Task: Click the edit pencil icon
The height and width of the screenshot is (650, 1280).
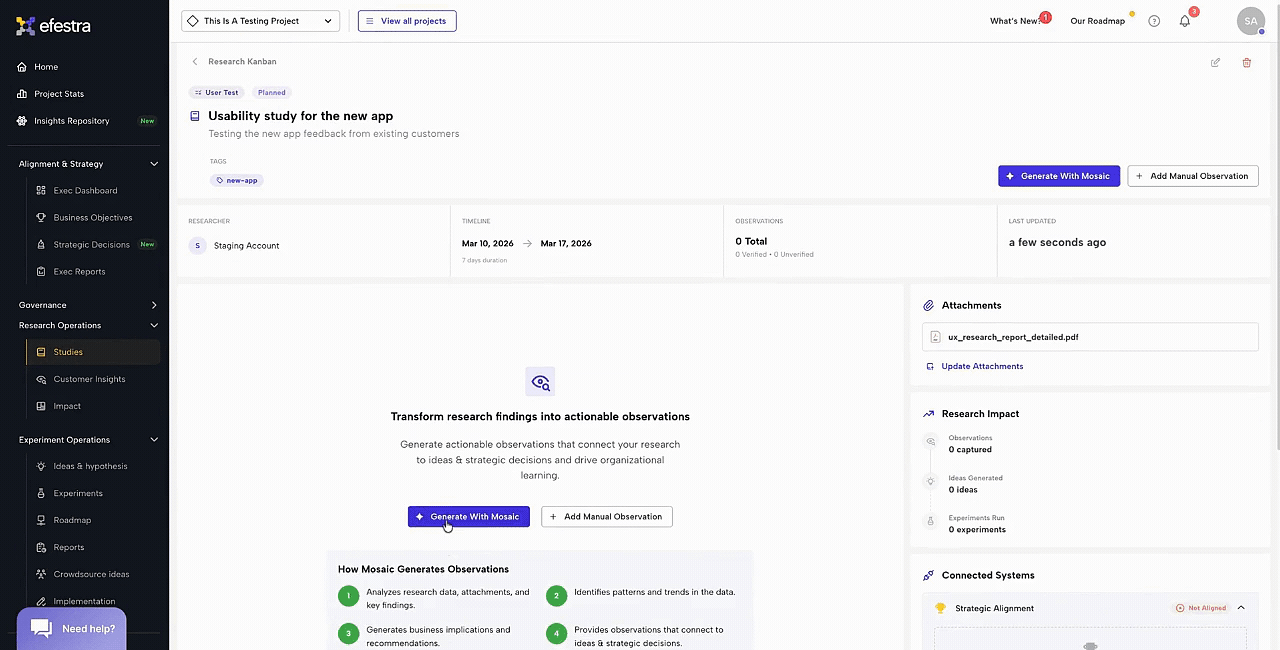Action: [1215, 62]
